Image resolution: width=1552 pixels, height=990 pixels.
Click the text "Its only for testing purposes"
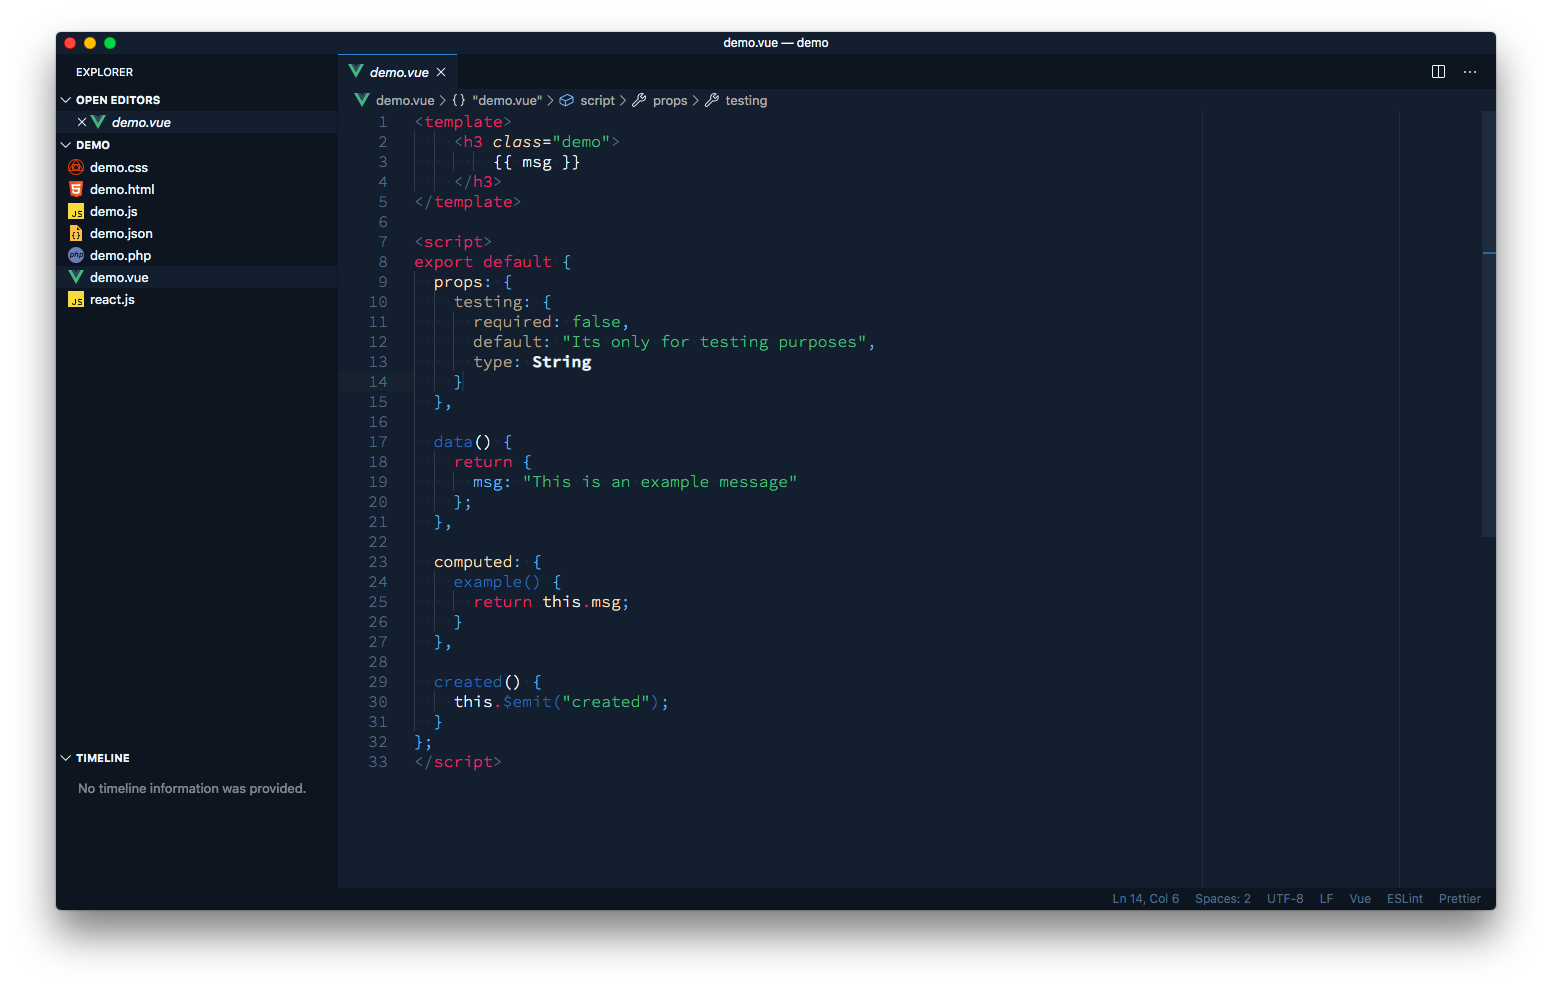pos(714,342)
